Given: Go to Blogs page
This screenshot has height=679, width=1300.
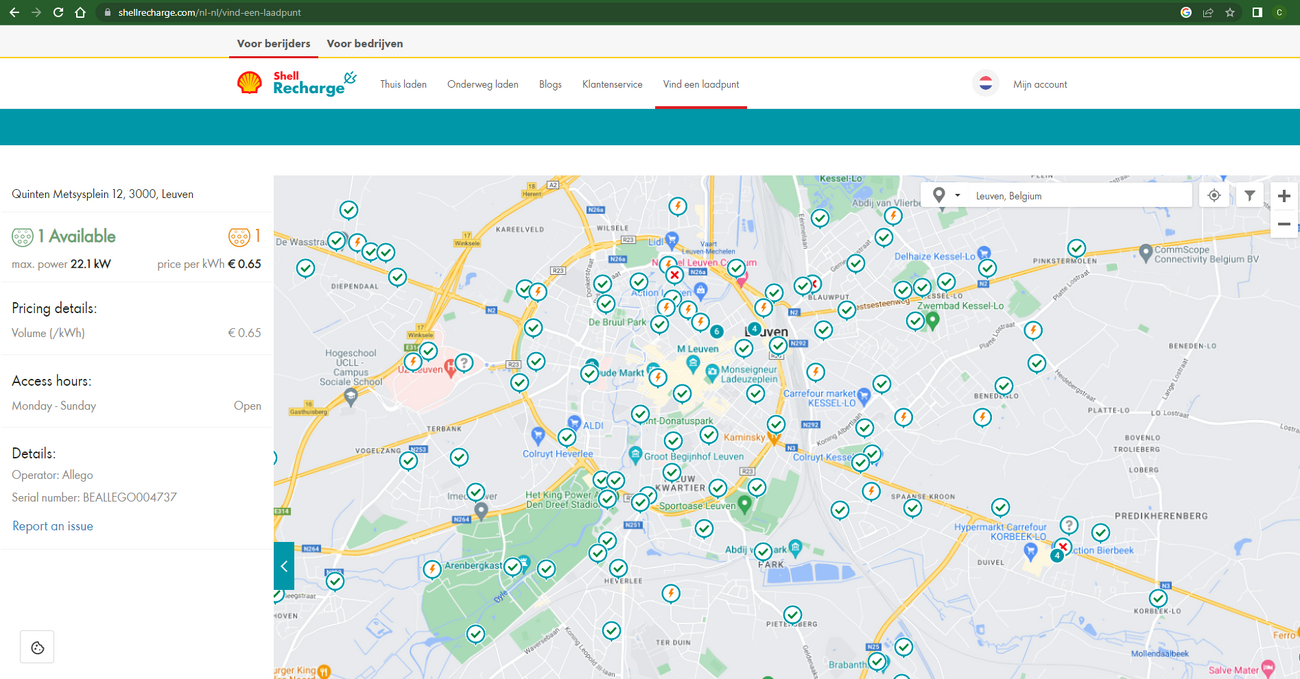Looking at the screenshot, I should tap(550, 85).
